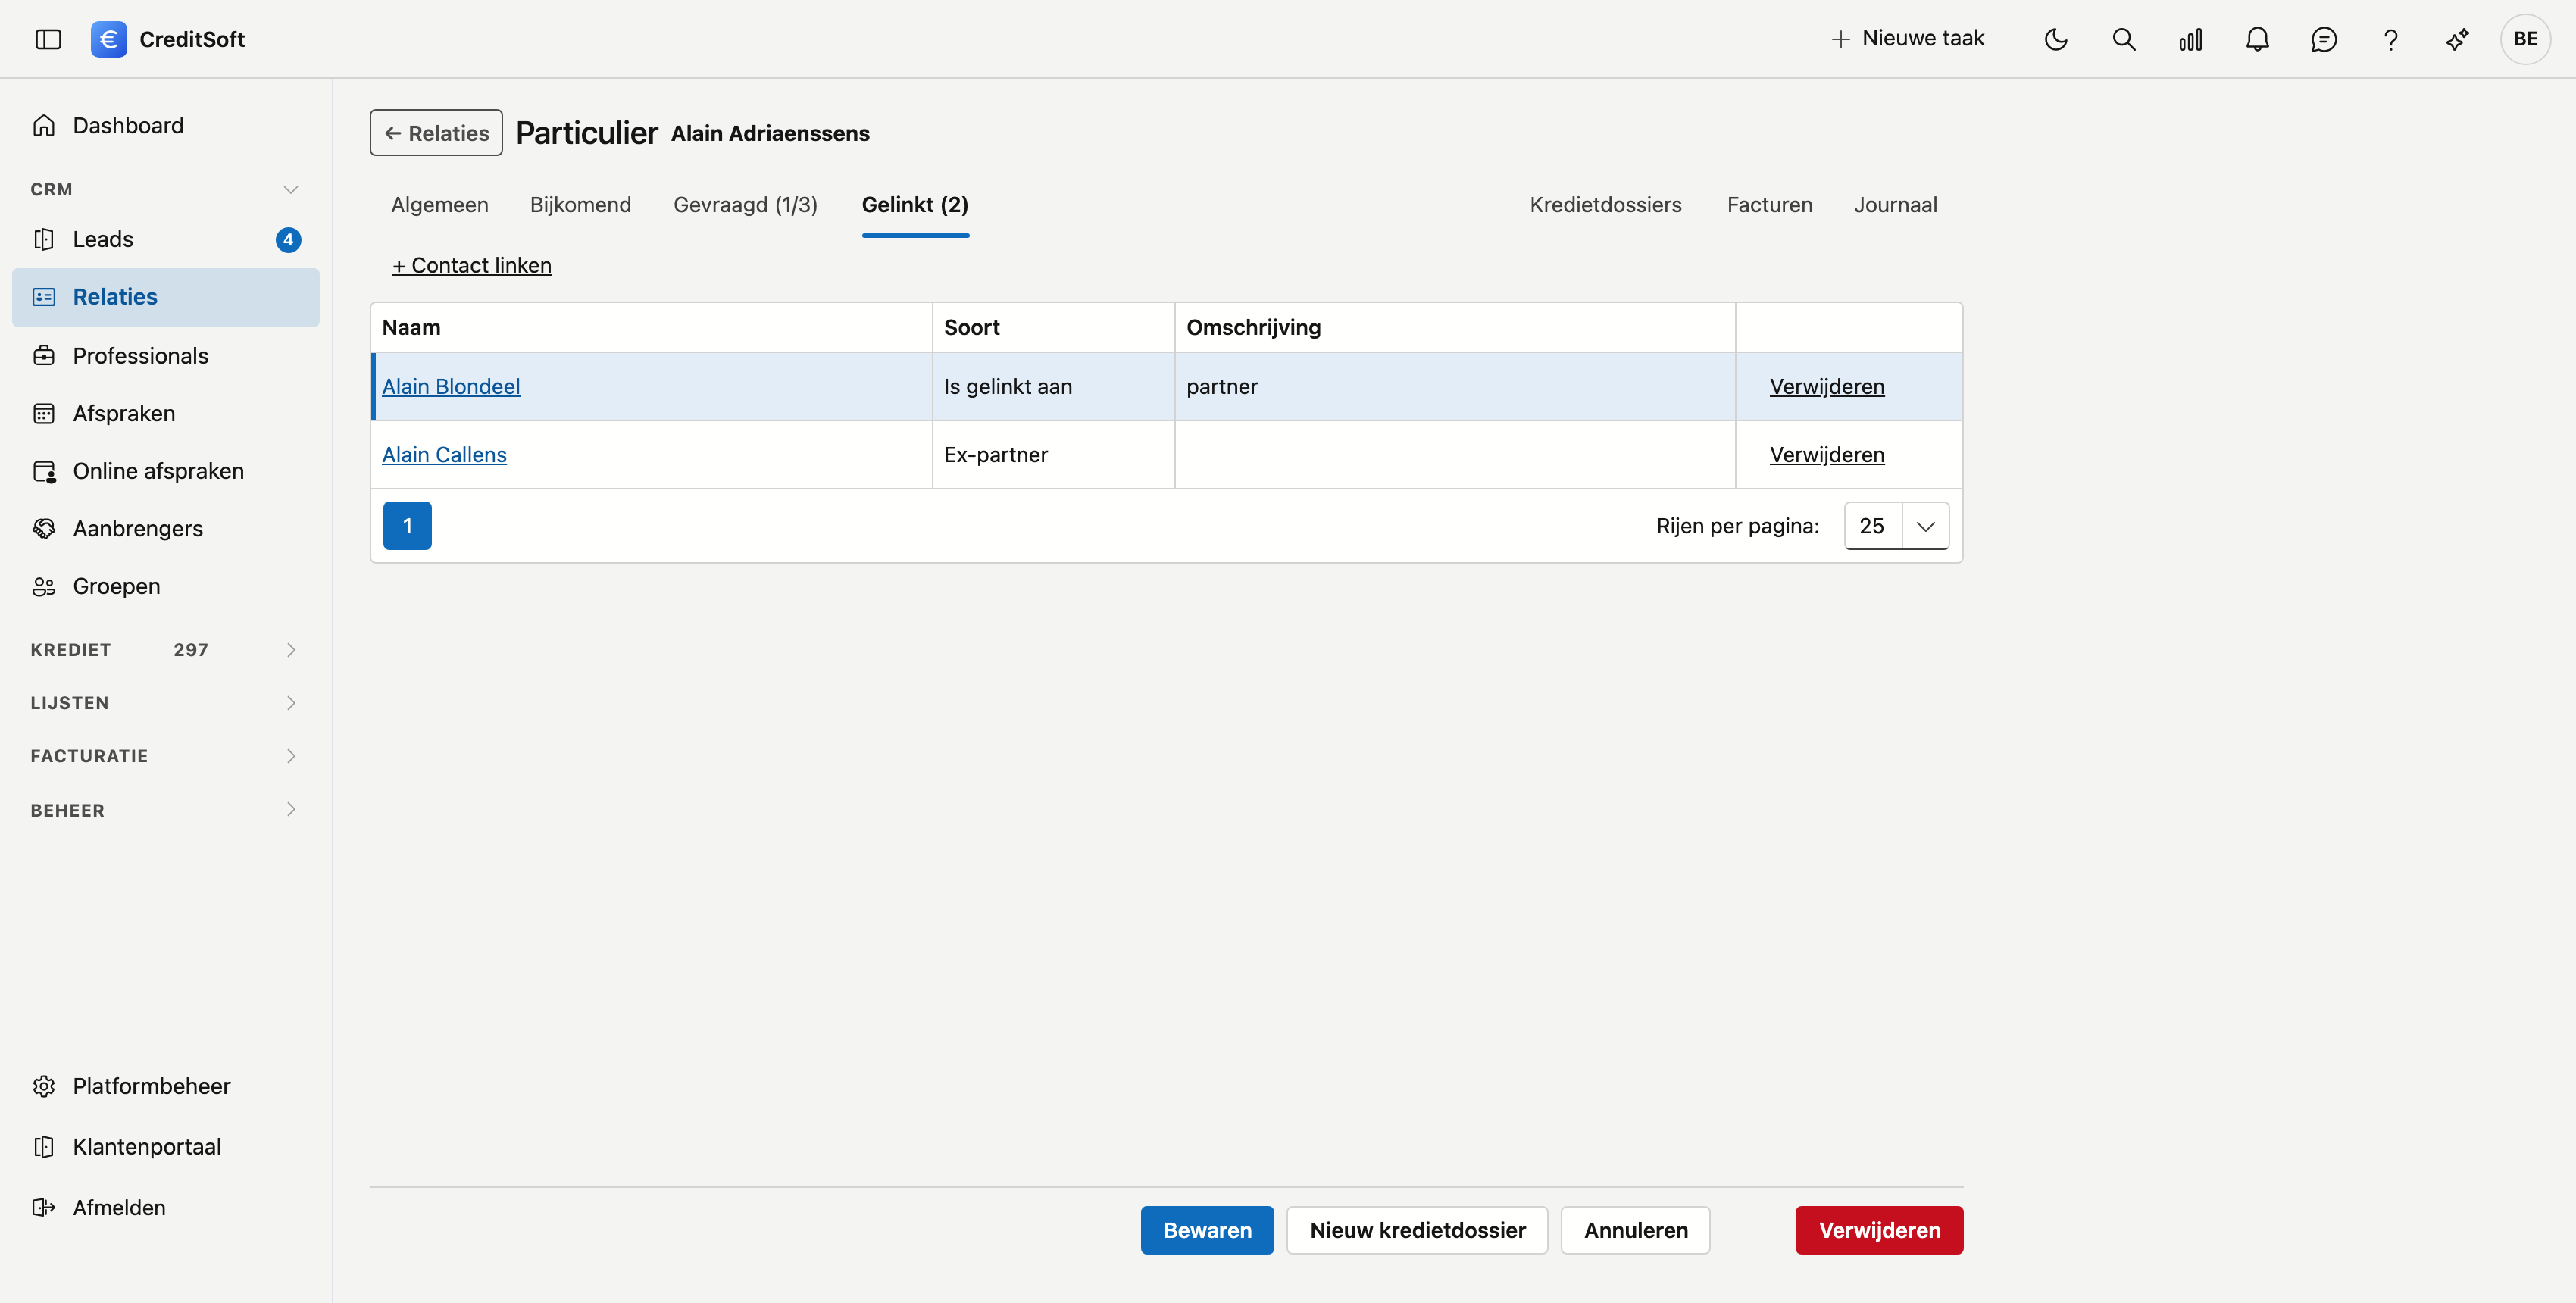
Task: Click the Leads badge showing 4
Action: pyautogui.click(x=288, y=239)
